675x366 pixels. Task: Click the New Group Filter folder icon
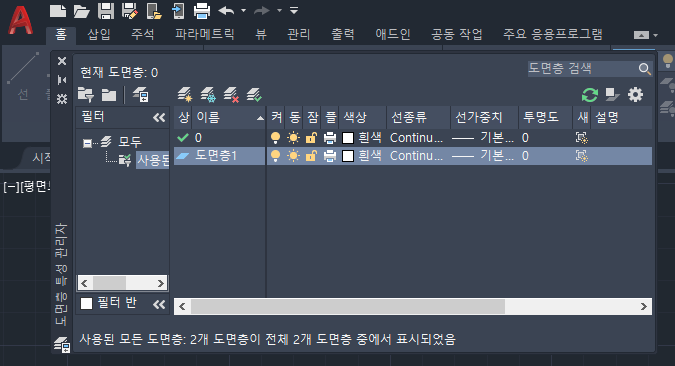[x=109, y=95]
